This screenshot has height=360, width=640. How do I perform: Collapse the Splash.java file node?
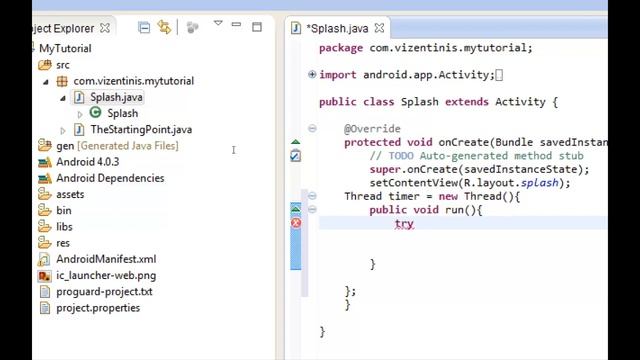coord(62,98)
